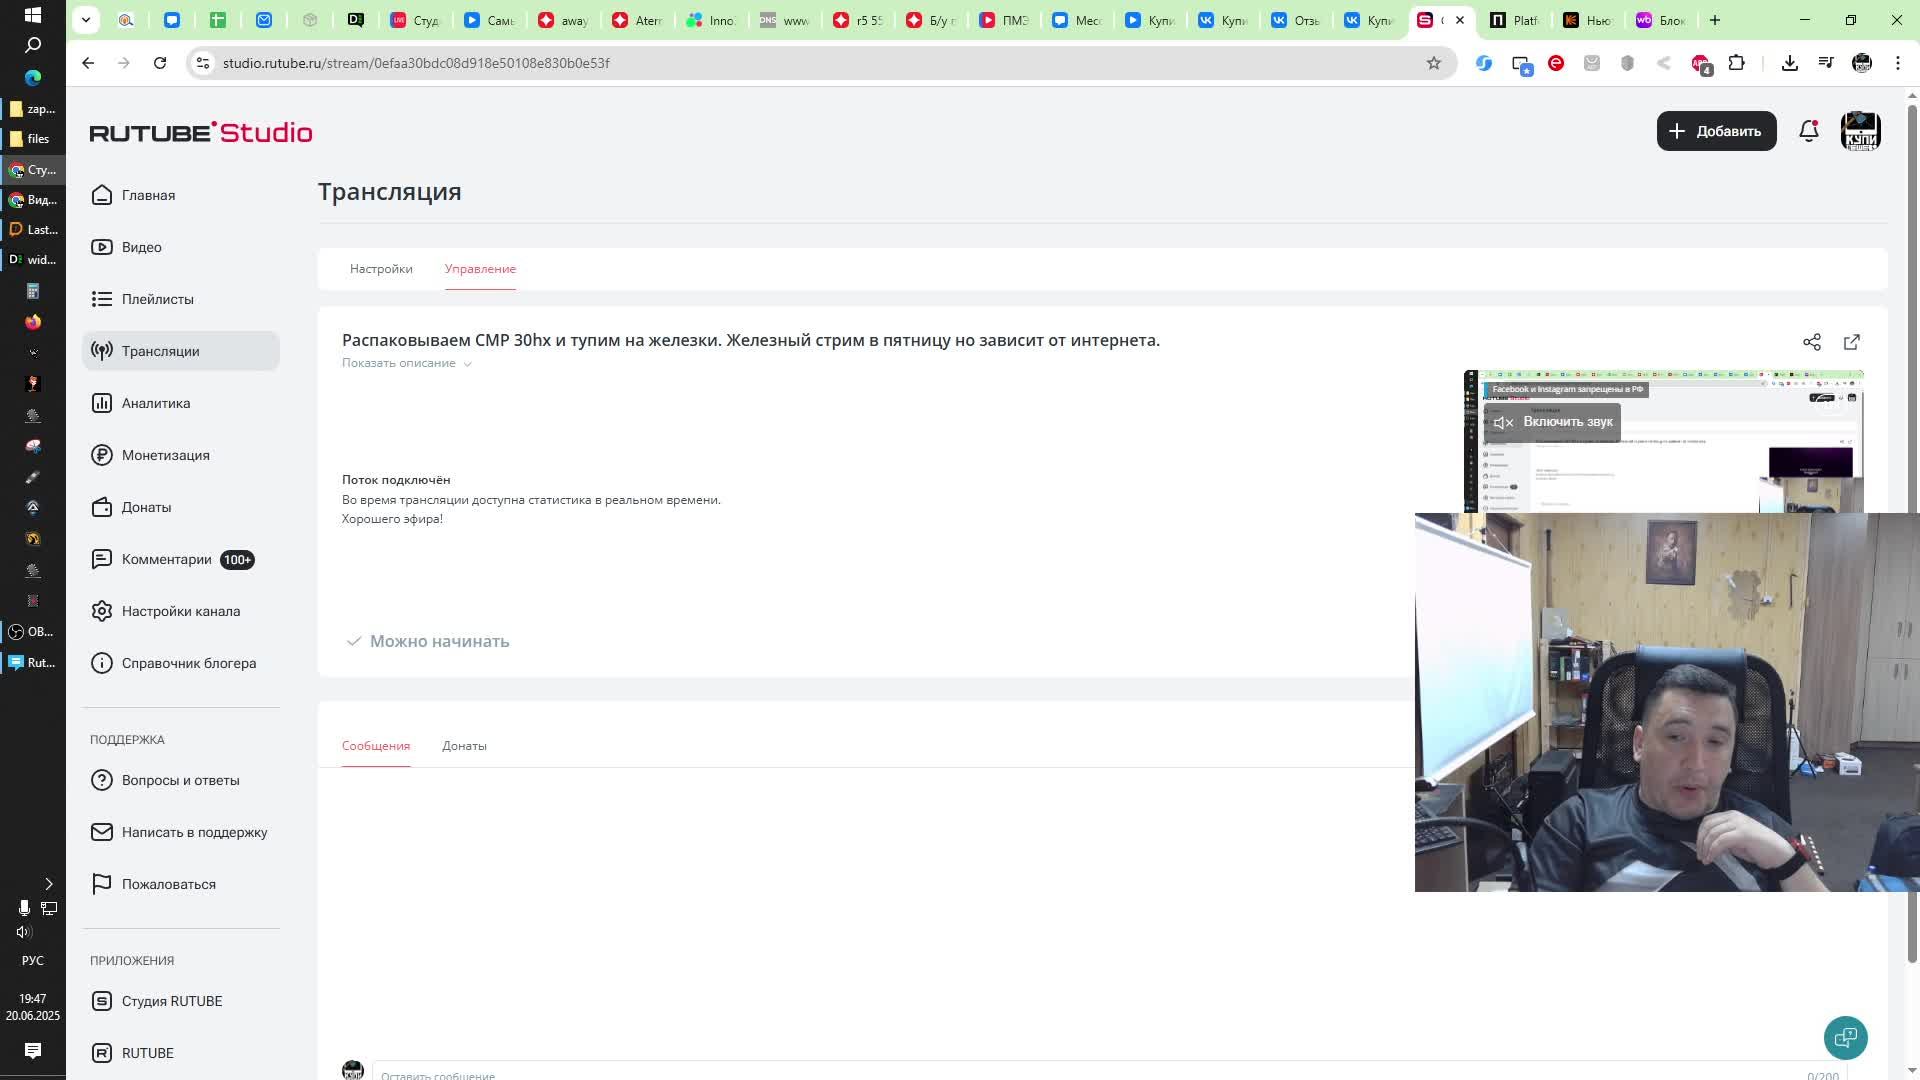Open browser tab search dropdown arrow
1920x1080 pixels.
(x=86, y=20)
